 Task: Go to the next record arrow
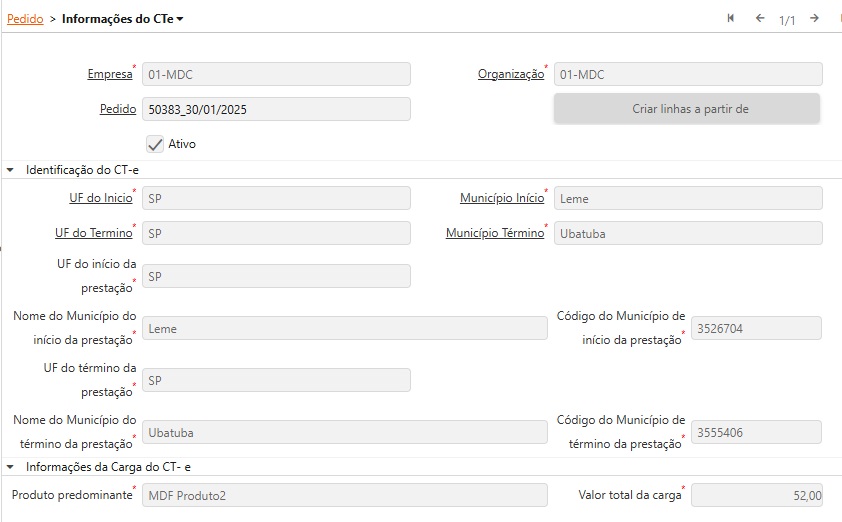[x=815, y=18]
